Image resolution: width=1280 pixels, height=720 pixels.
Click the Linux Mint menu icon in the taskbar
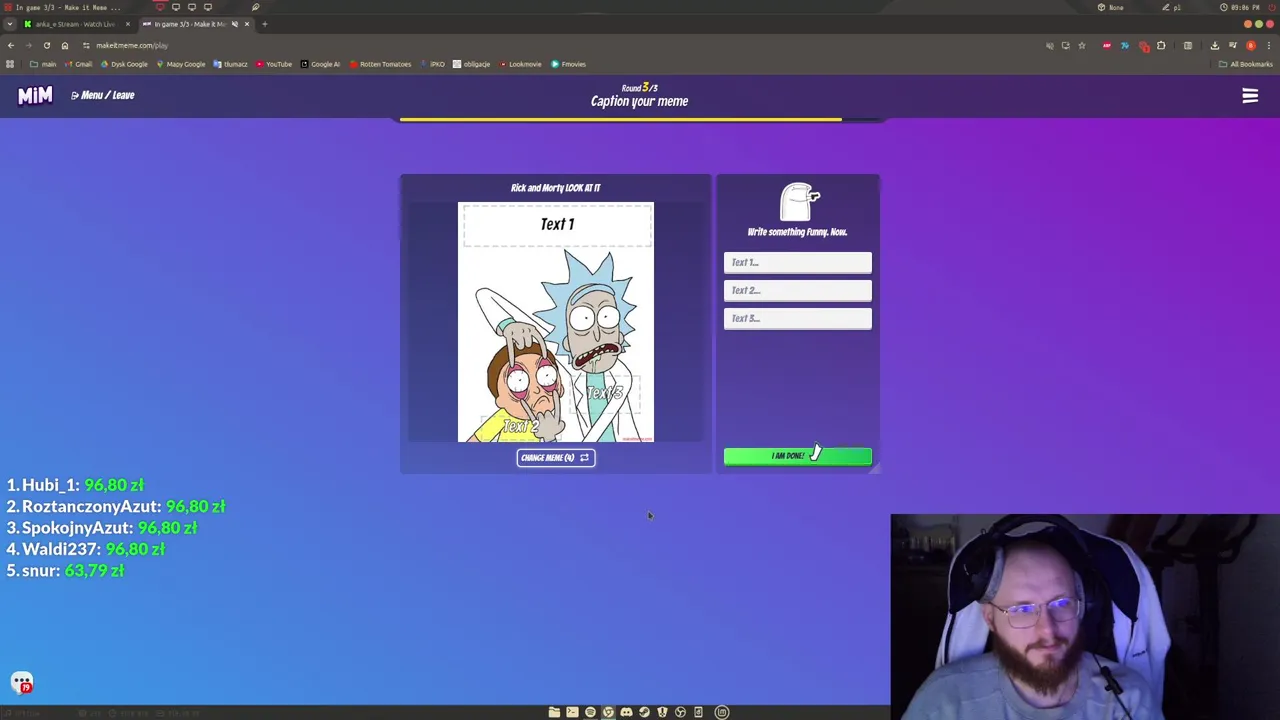click(x=722, y=712)
